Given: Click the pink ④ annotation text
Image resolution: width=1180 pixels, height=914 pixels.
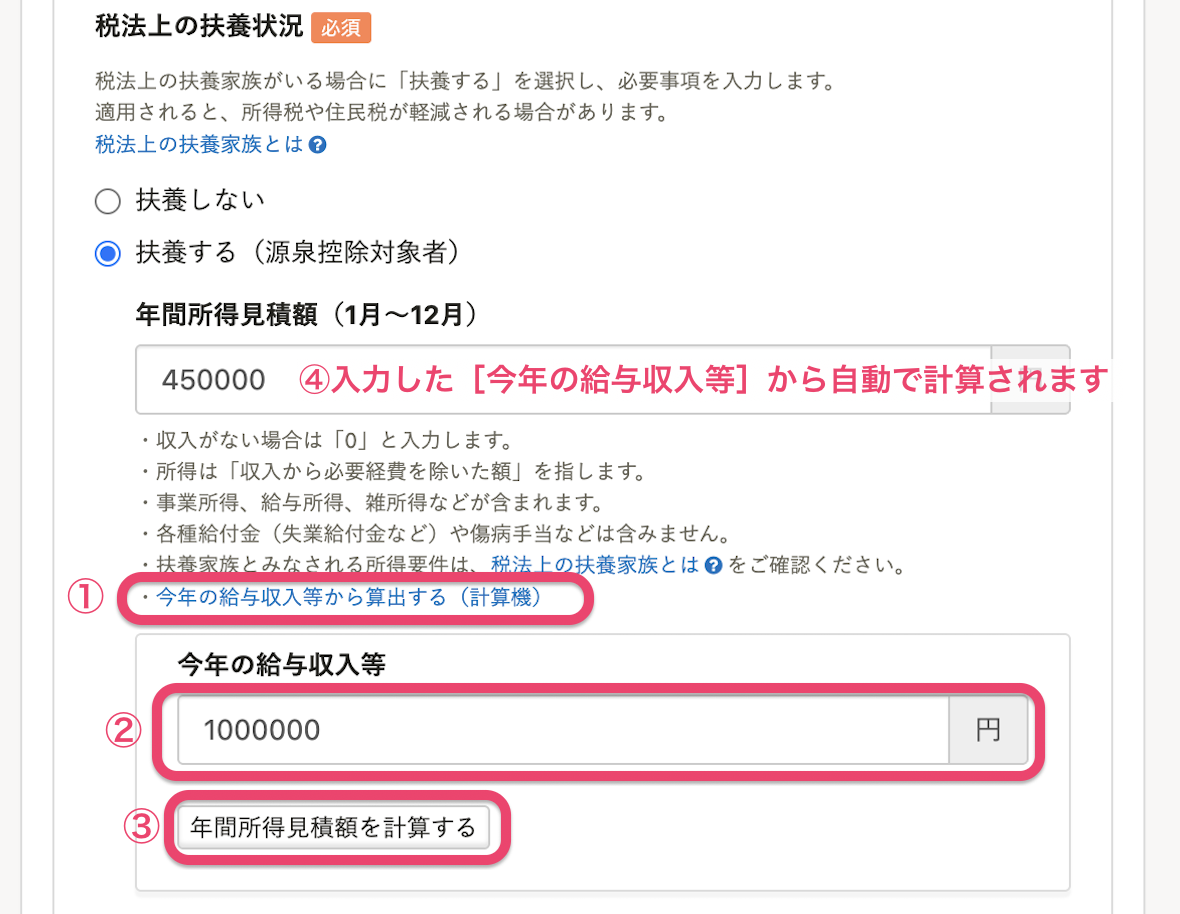Looking at the screenshot, I should 704,379.
